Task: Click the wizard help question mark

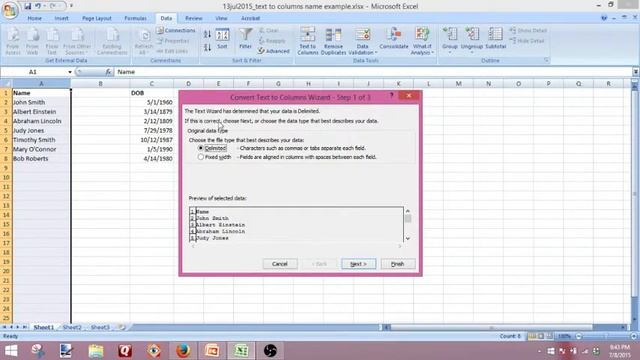Action: click(391, 96)
